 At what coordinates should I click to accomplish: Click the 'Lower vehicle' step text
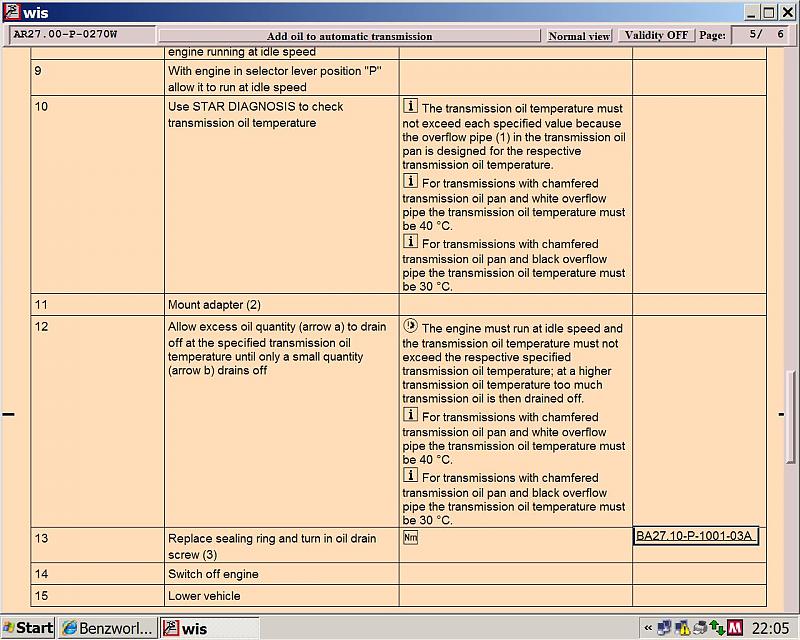(x=204, y=596)
